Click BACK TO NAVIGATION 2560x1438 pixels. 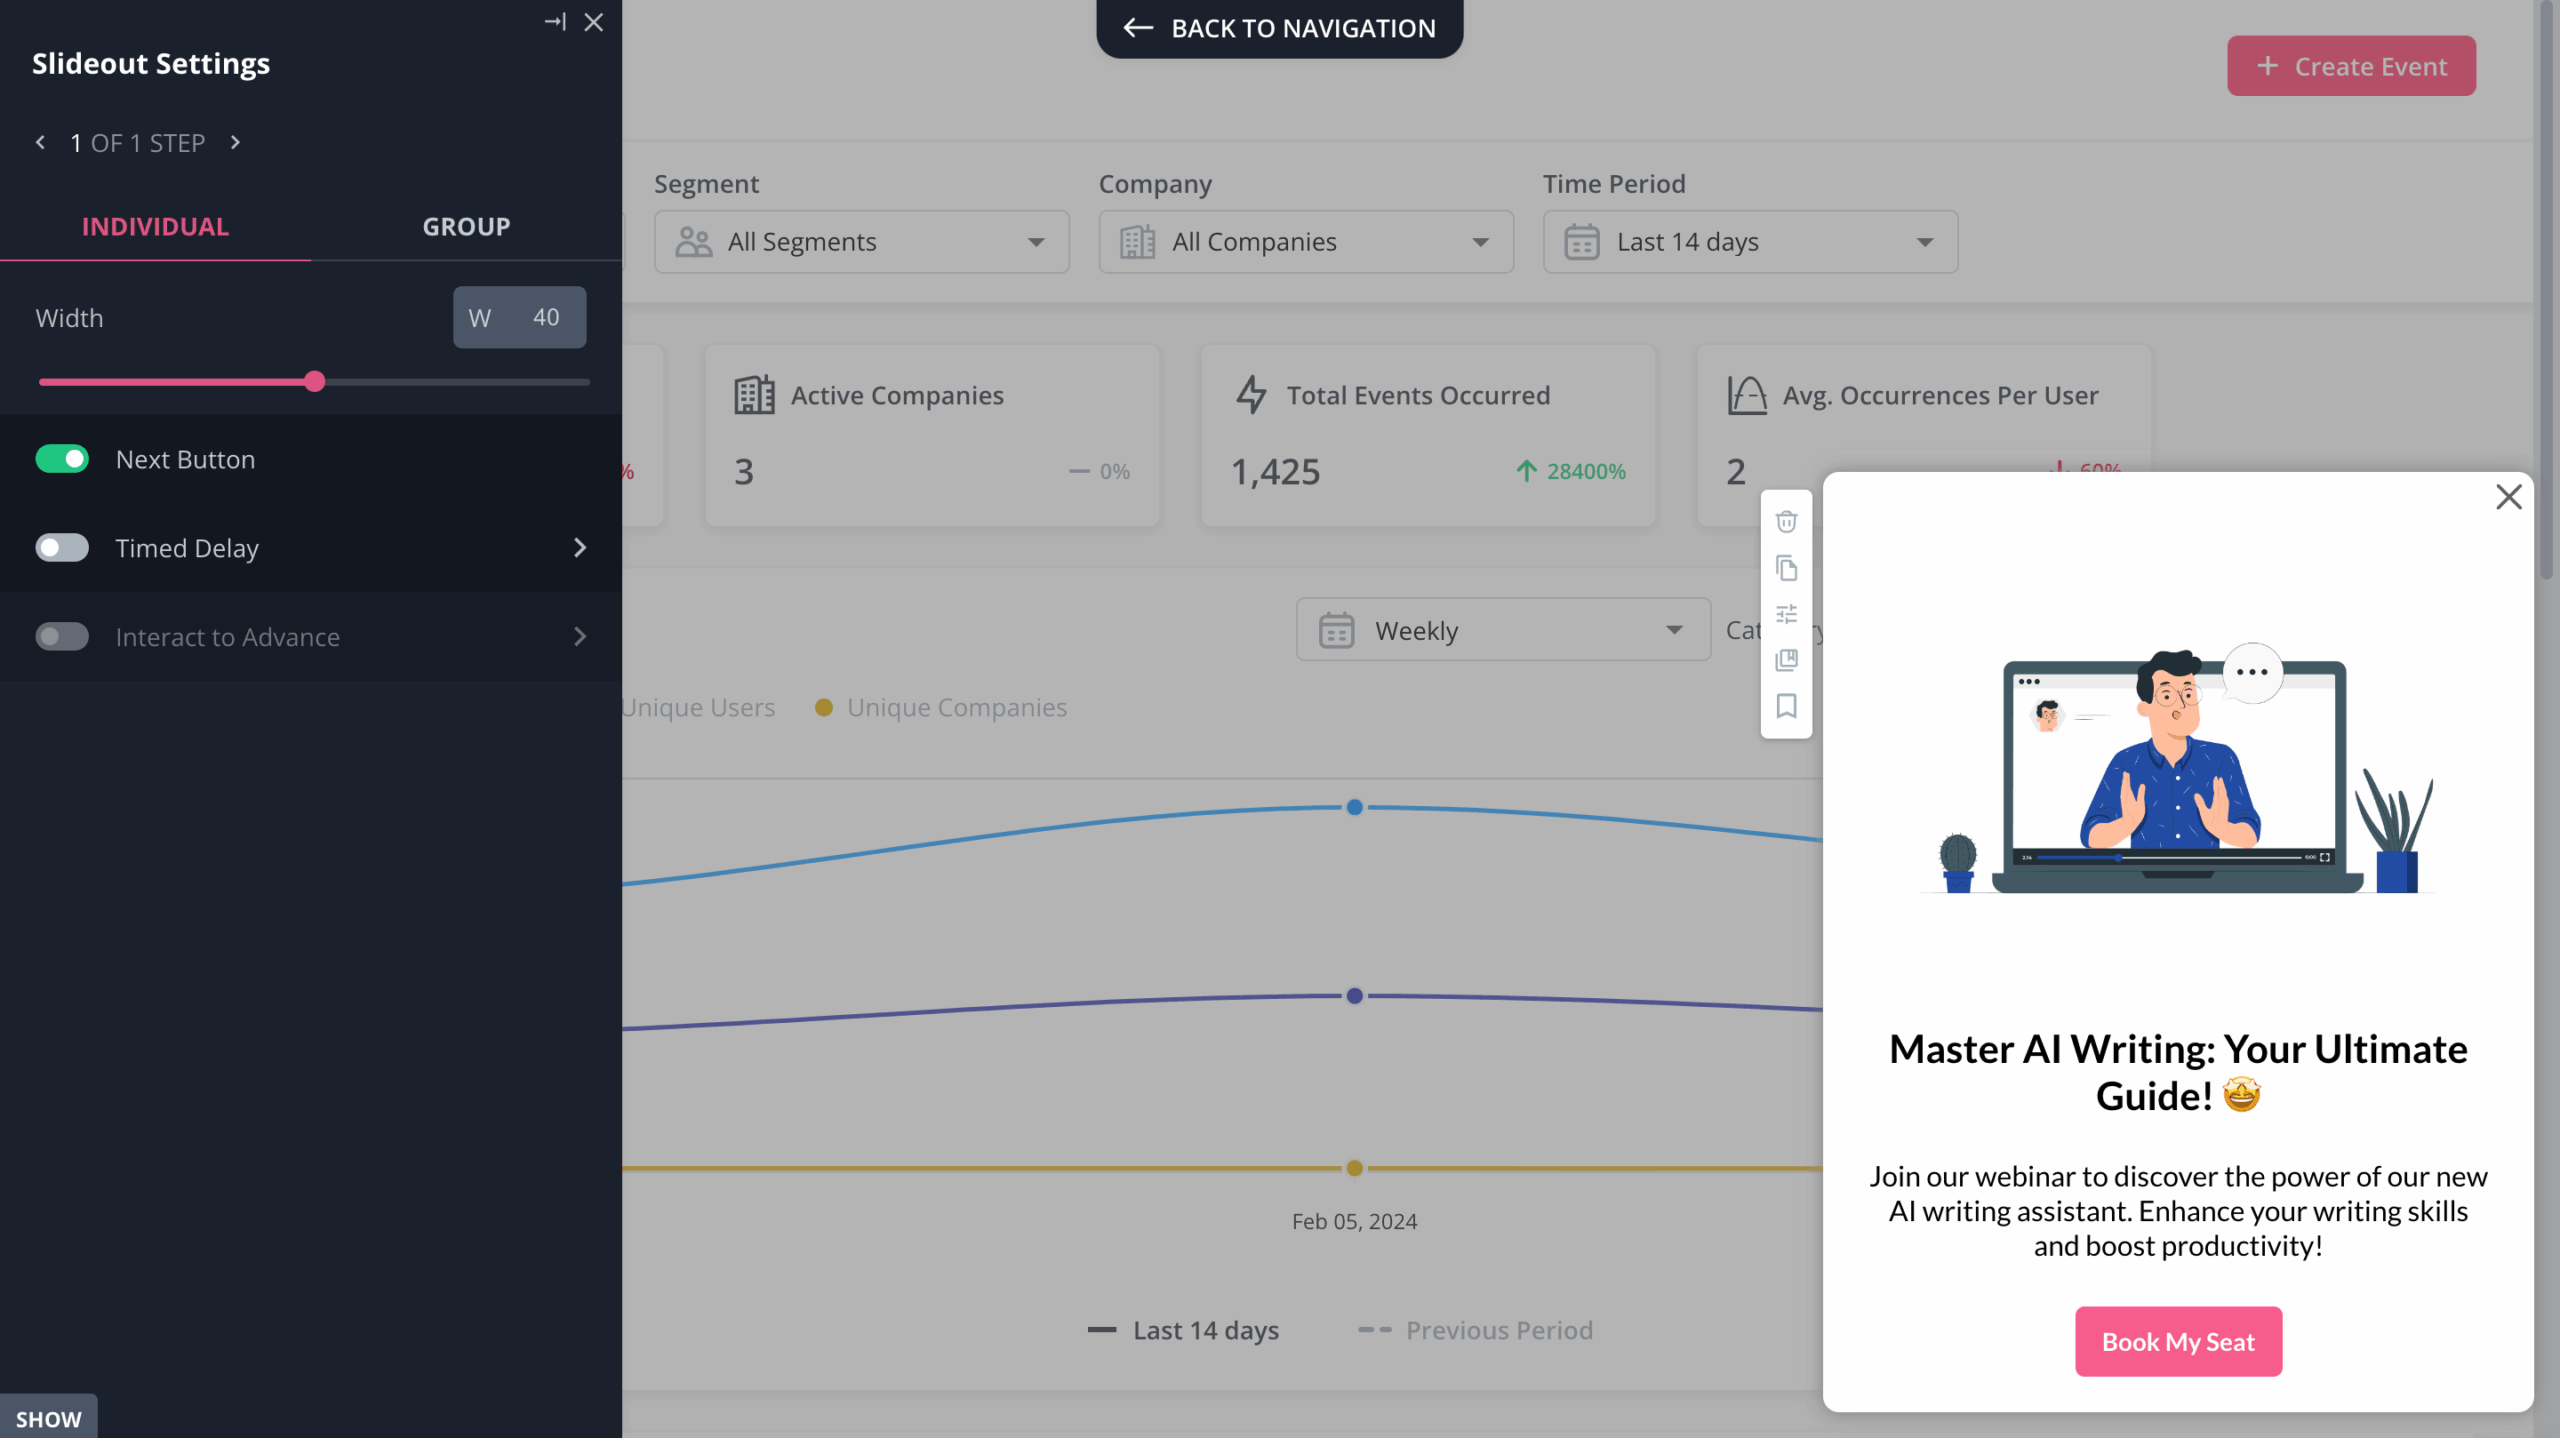pos(1280,28)
